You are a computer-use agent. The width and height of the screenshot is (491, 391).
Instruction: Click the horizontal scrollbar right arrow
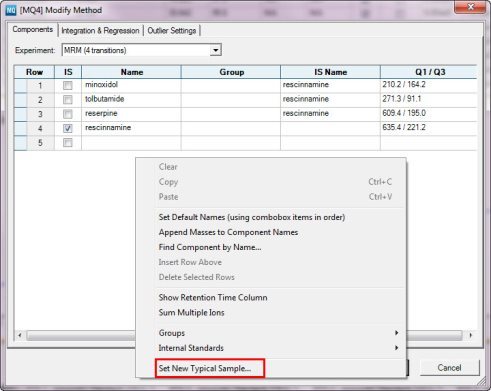pyautogui.click(x=470, y=335)
